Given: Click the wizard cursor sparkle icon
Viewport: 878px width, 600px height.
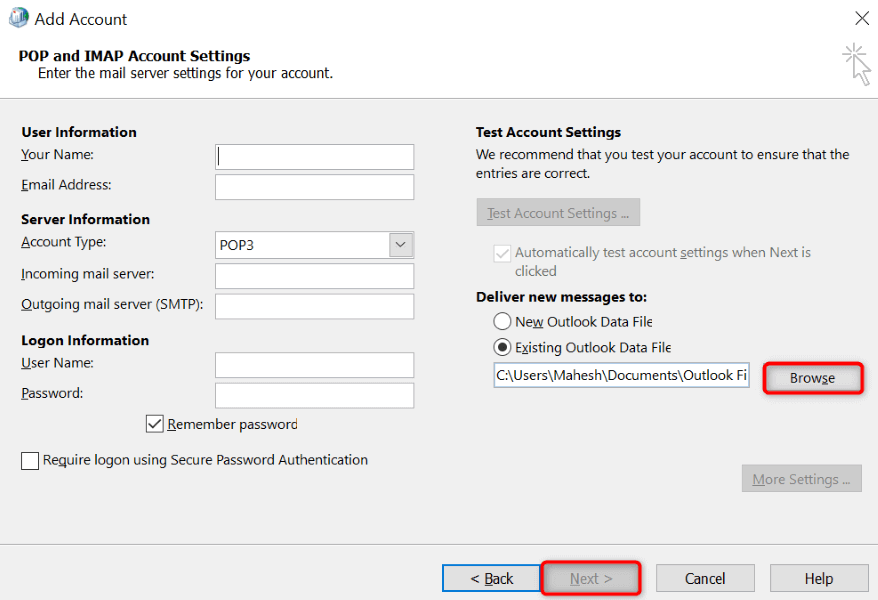Looking at the screenshot, I should tap(856, 63).
